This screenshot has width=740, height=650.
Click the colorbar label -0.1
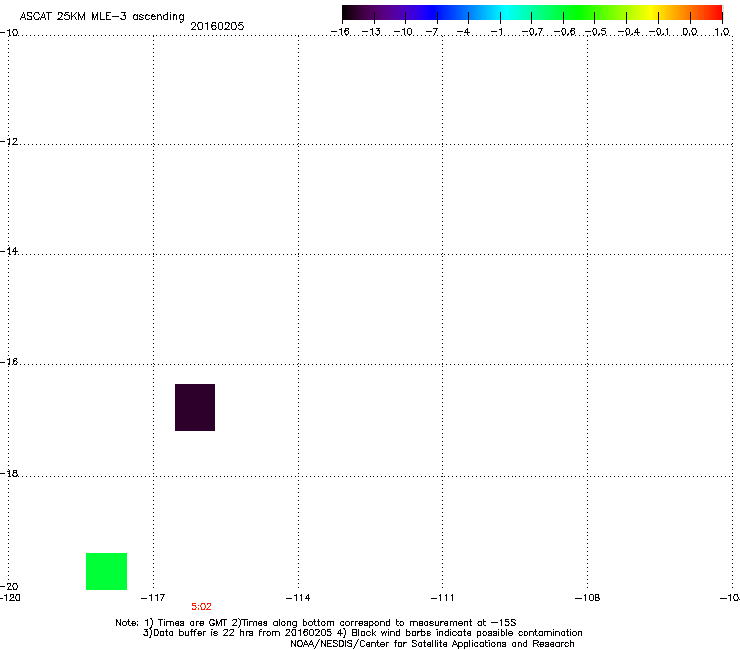(659, 32)
